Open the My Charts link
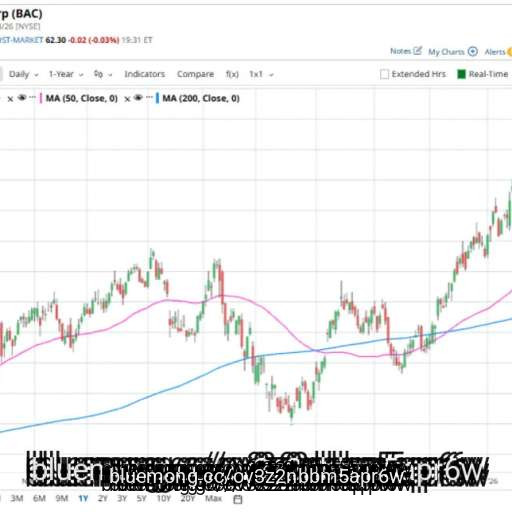 (446, 52)
